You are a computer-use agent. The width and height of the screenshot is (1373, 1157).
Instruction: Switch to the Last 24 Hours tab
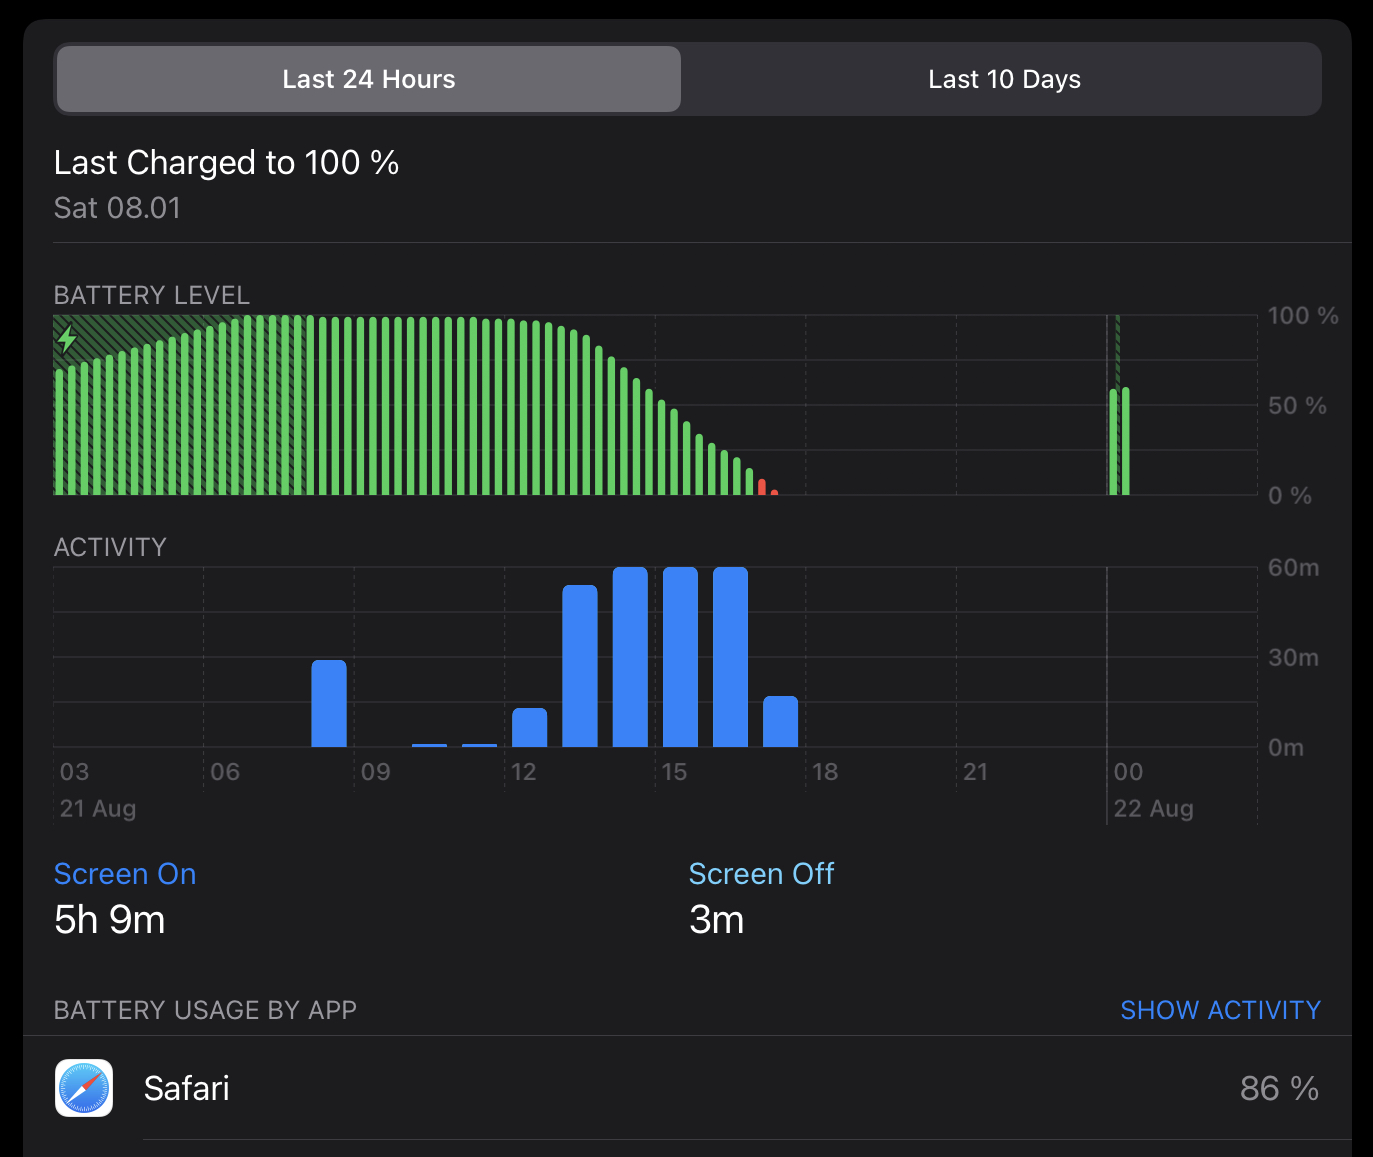pos(368,79)
